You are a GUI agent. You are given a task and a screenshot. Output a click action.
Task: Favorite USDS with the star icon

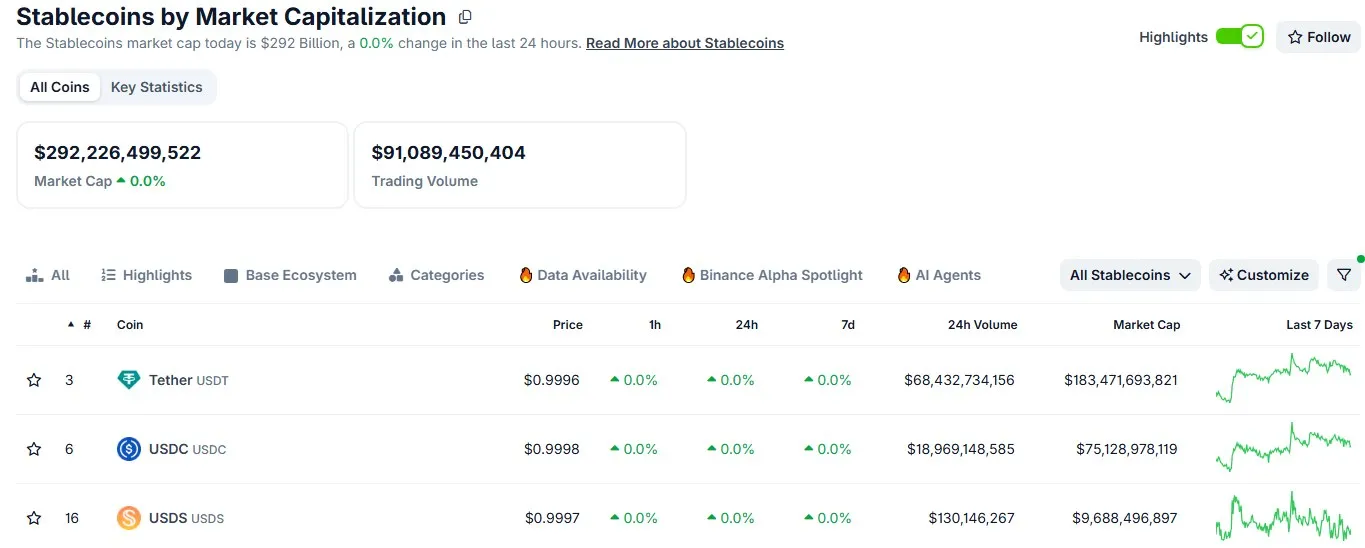point(34,518)
